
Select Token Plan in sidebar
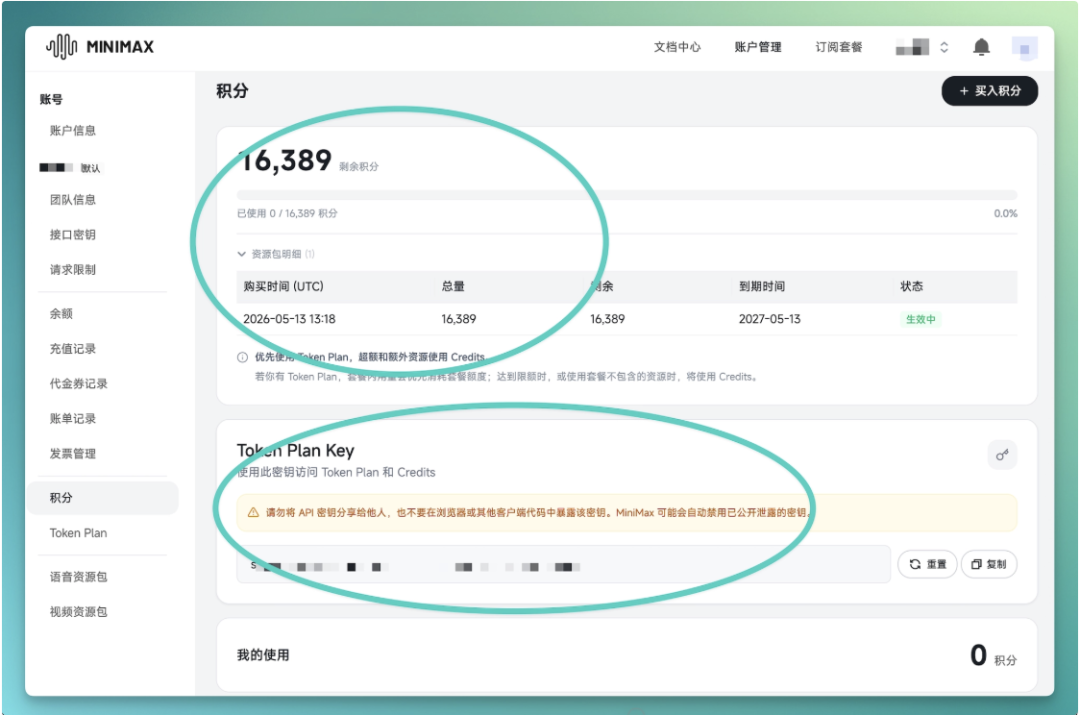tap(78, 533)
